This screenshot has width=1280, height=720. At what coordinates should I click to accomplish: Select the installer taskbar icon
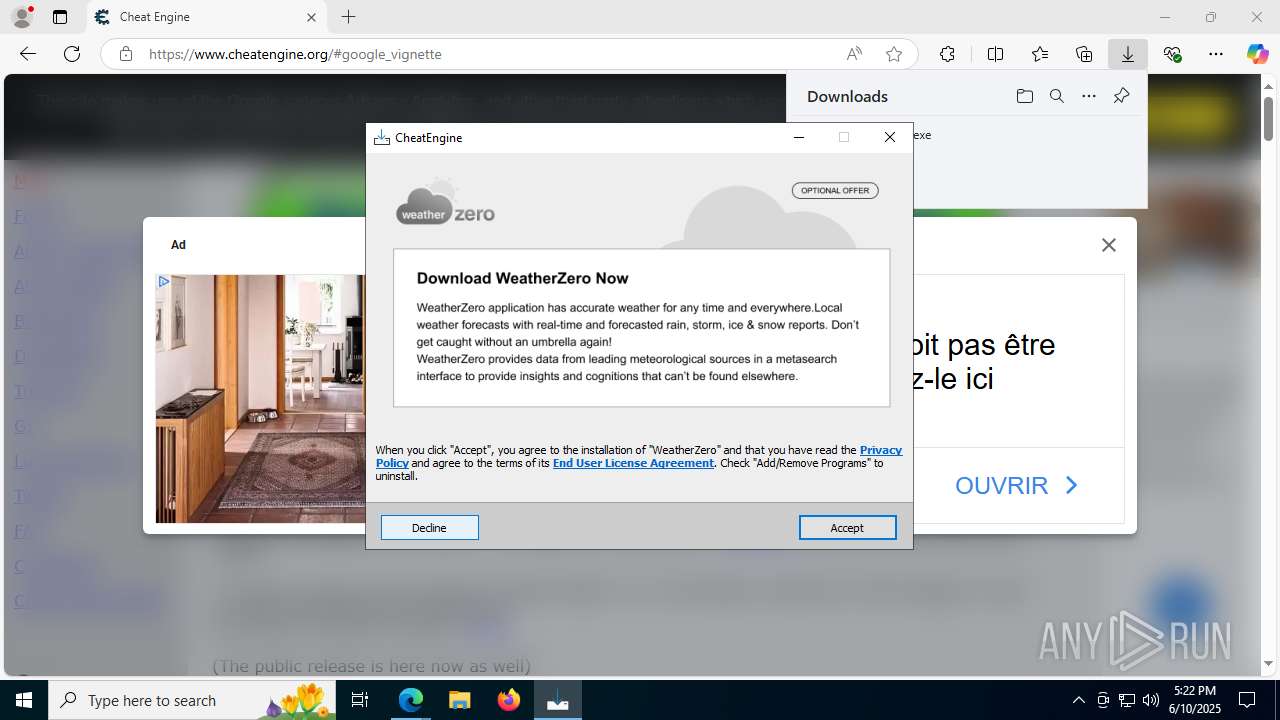[x=557, y=700]
